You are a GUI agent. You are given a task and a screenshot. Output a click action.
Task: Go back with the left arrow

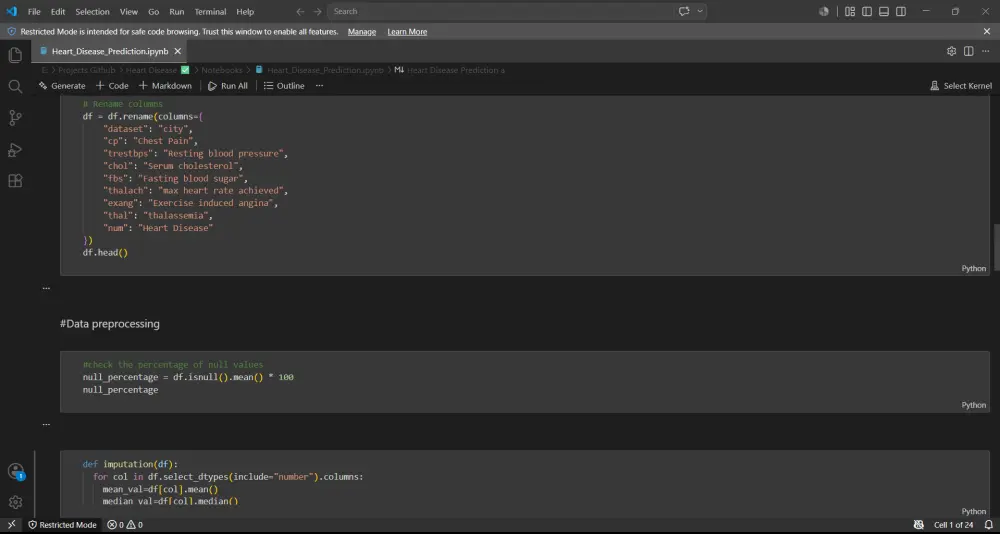click(300, 11)
